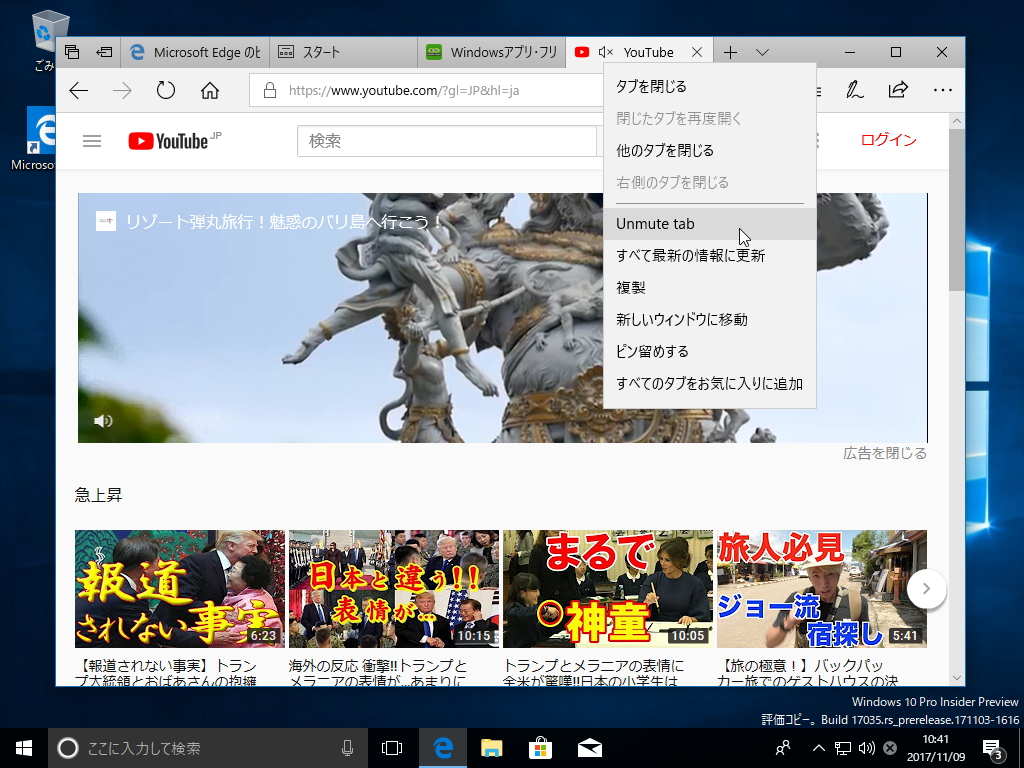Open YouTube's navigation hamburger menu

pos(92,141)
